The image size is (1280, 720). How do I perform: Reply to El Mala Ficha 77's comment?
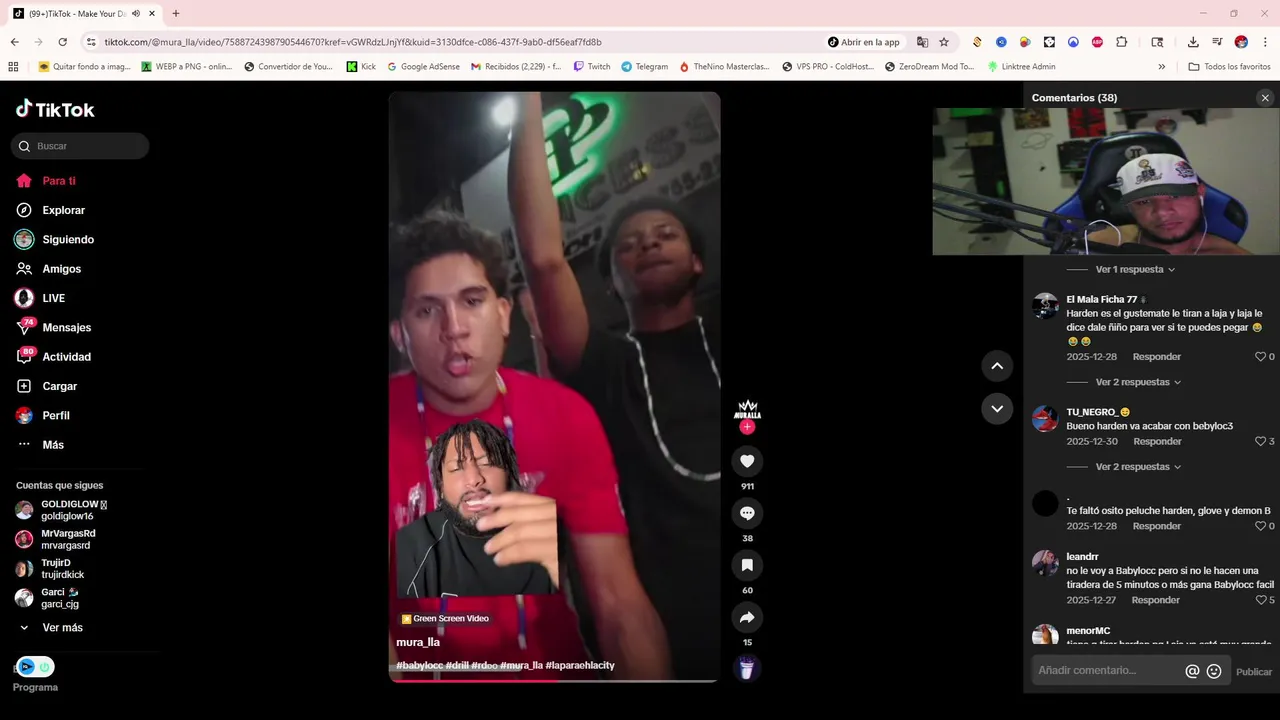[1157, 357]
